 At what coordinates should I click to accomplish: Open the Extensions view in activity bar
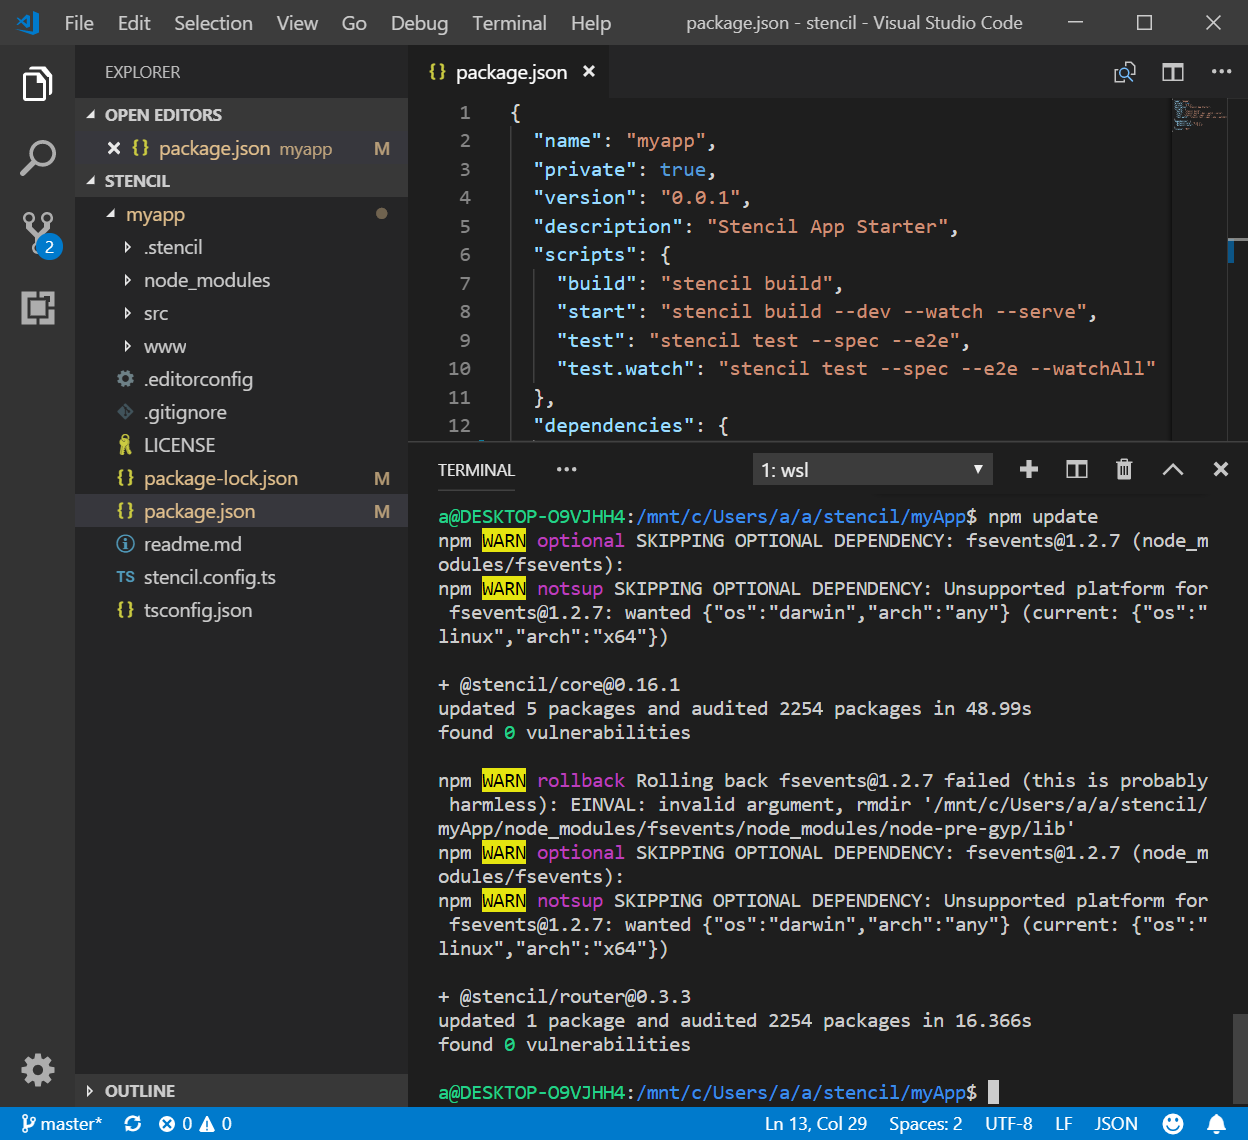[38, 308]
